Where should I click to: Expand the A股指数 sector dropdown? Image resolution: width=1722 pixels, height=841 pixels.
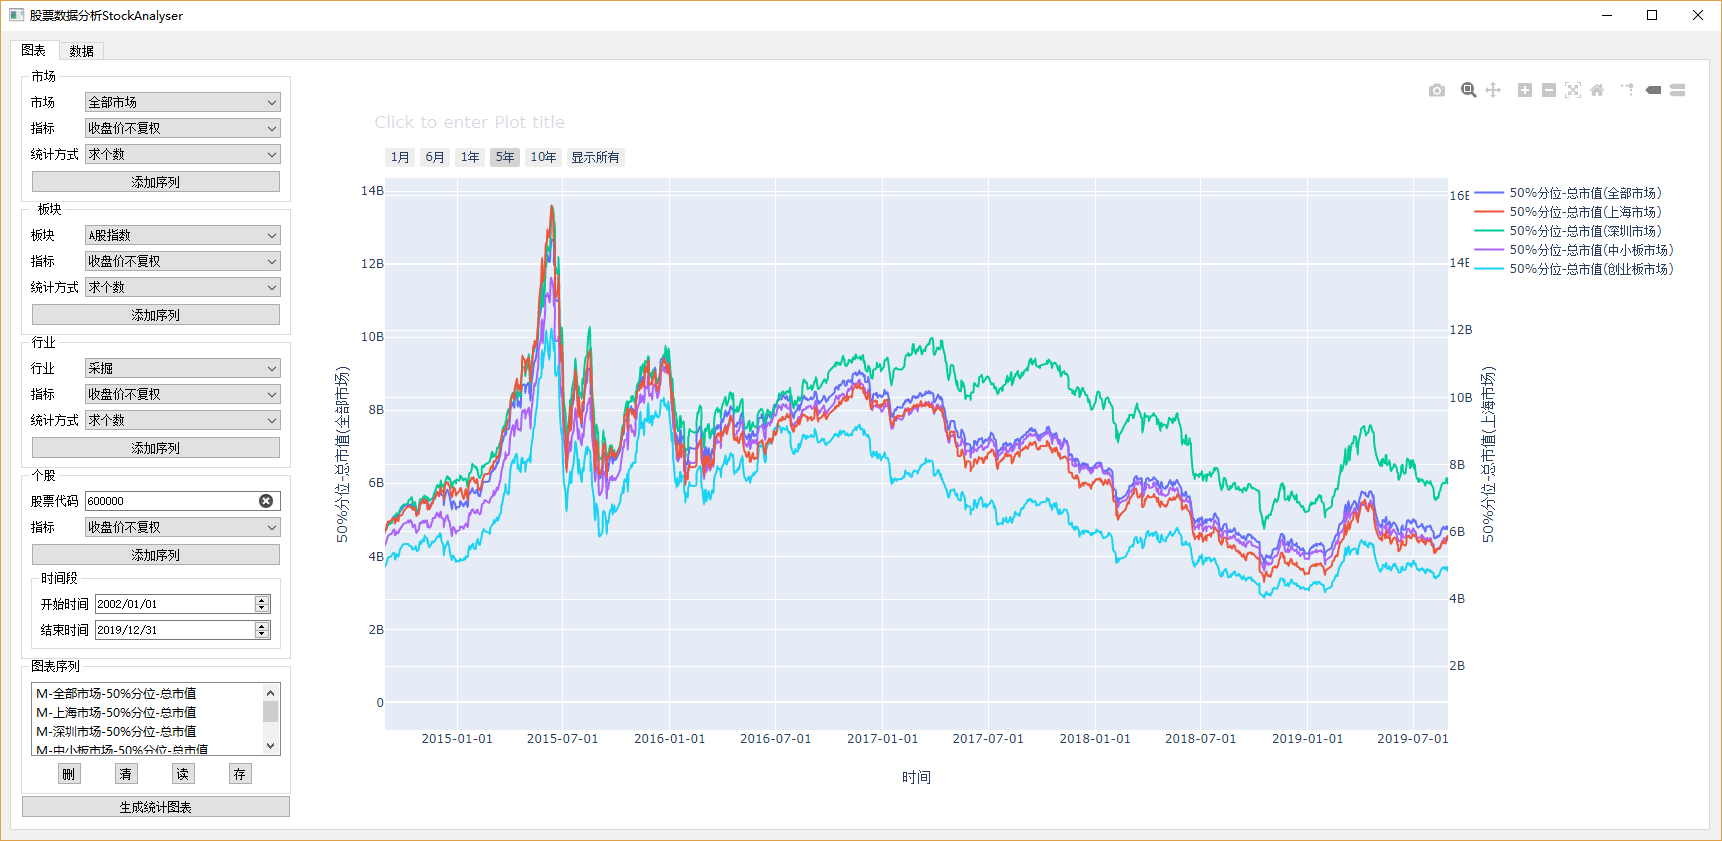[182, 235]
